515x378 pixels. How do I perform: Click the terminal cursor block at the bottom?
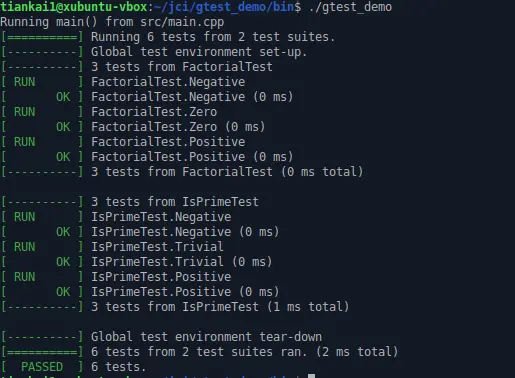point(311,376)
